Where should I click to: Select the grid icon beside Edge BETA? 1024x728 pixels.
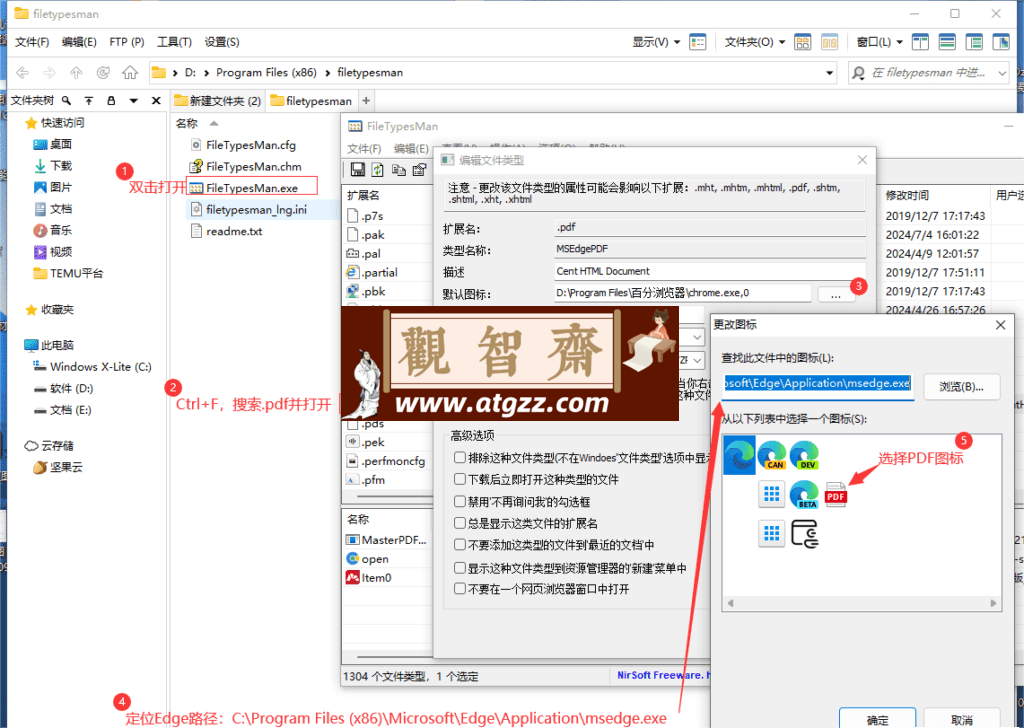pyautogui.click(x=772, y=494)
